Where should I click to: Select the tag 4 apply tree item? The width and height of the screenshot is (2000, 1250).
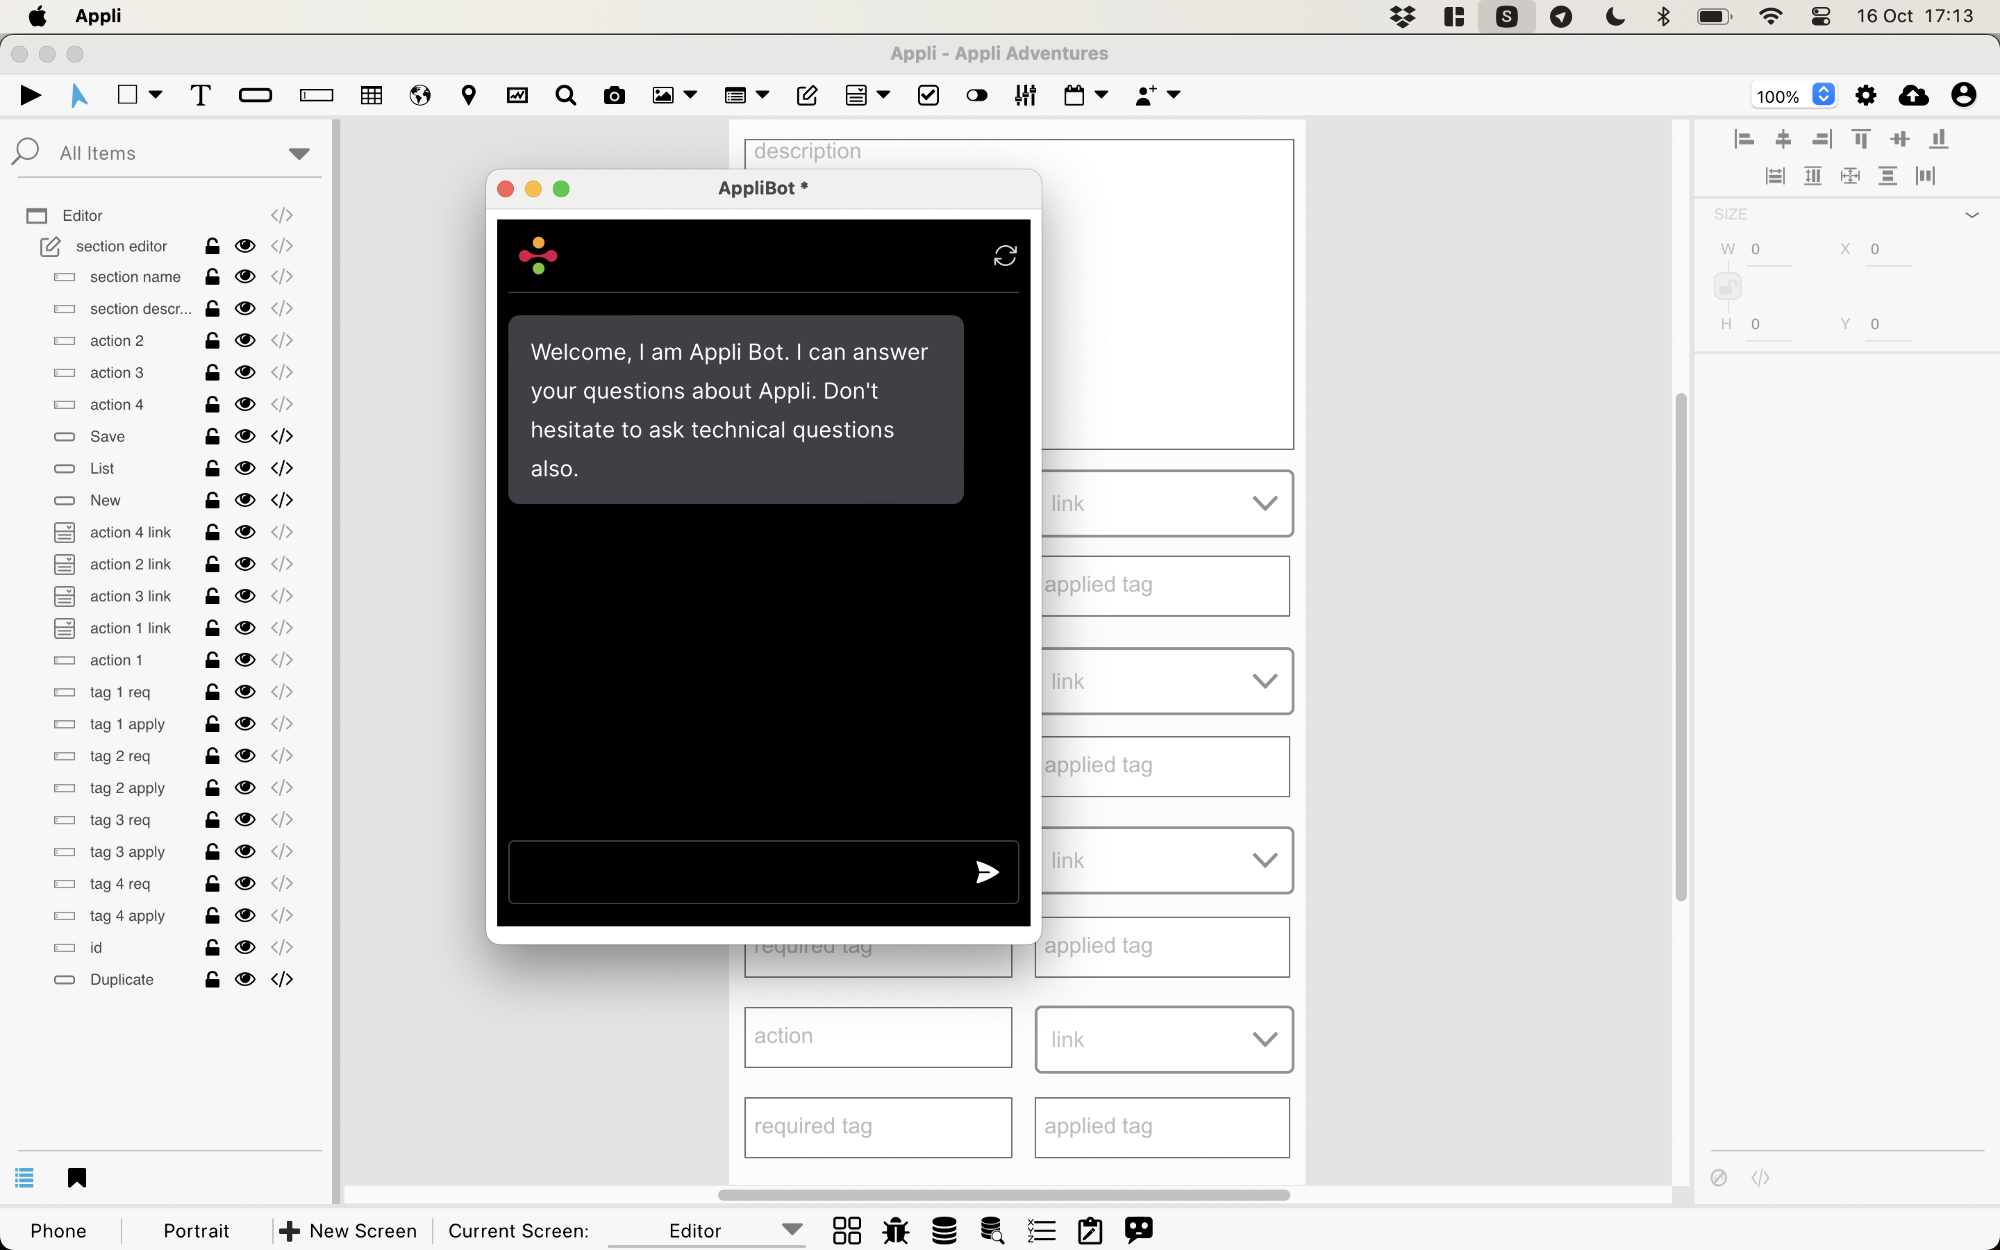pos(127,915)
